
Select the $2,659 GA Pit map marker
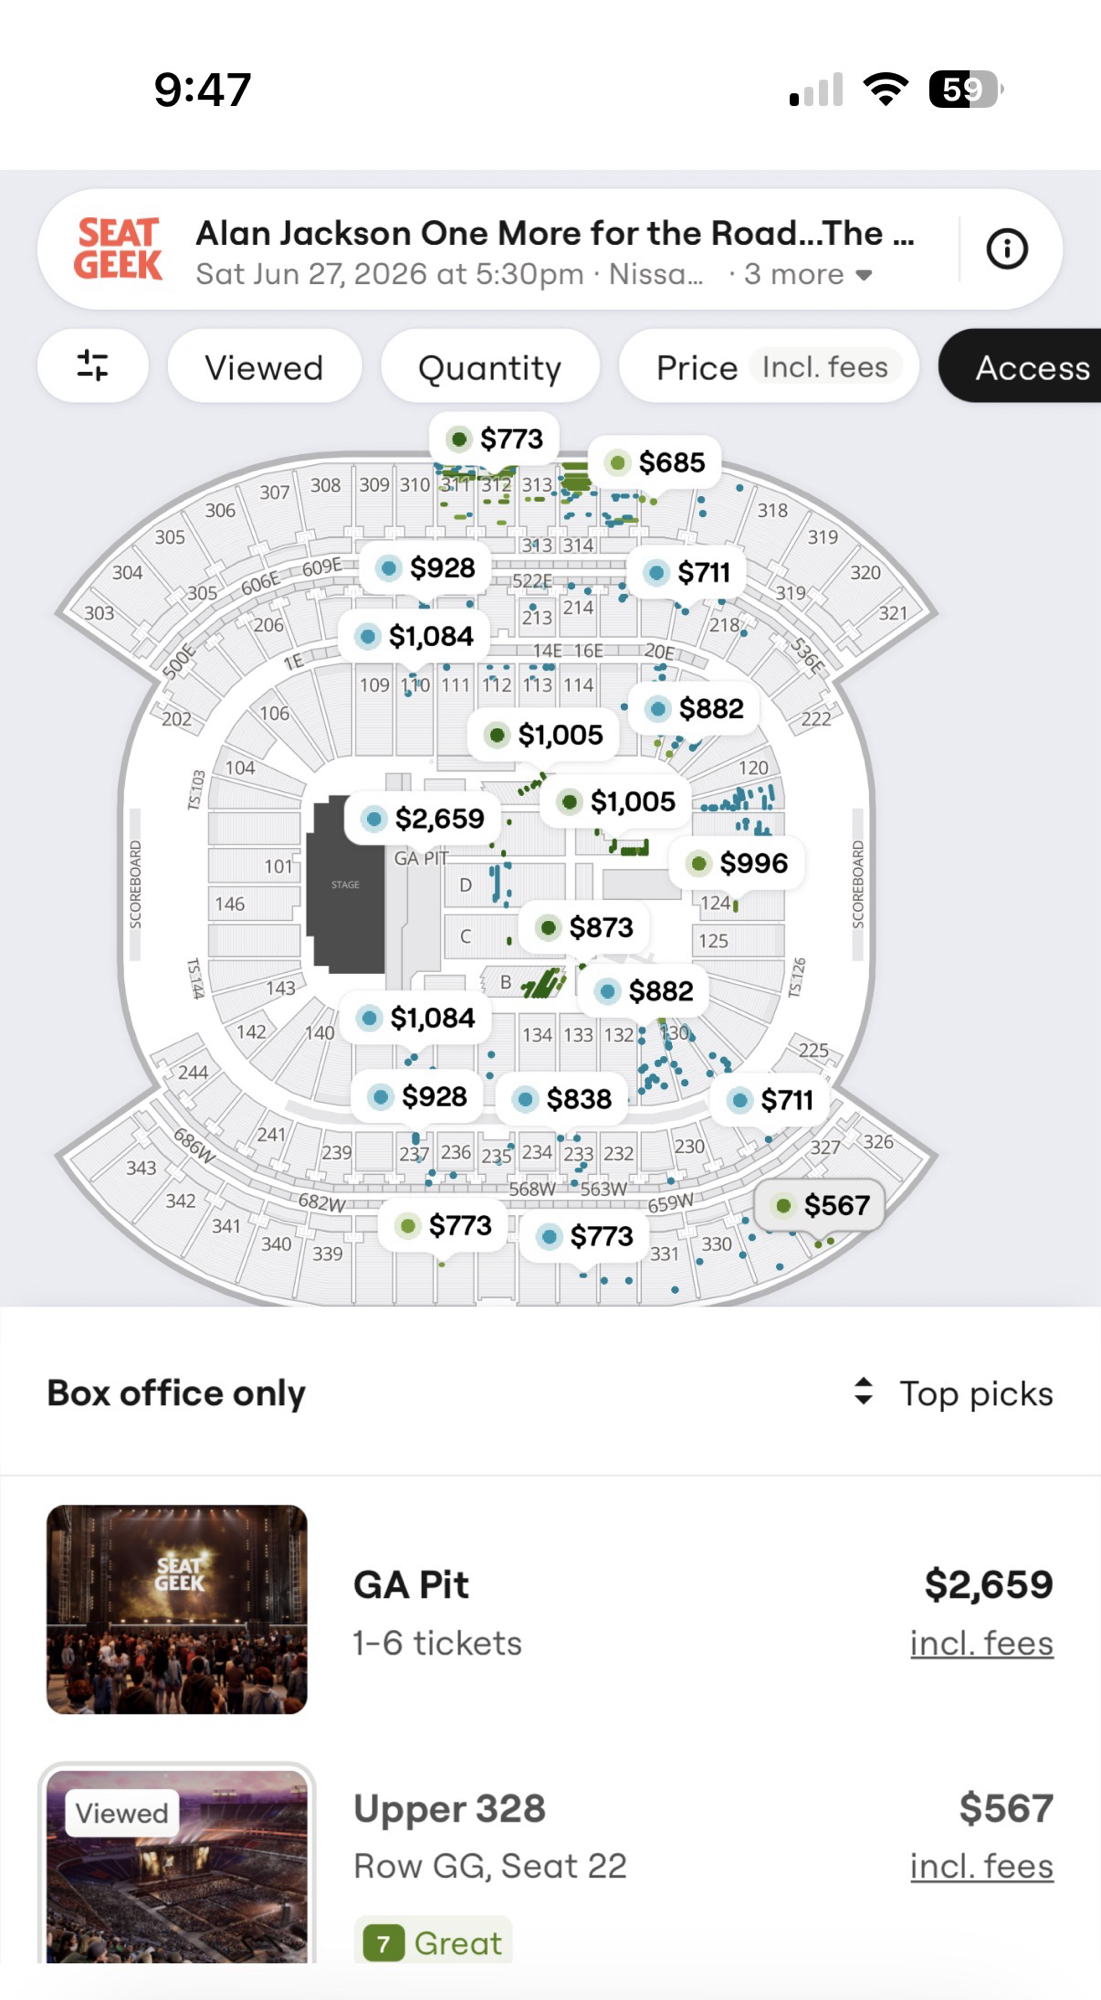pos(424,819)
